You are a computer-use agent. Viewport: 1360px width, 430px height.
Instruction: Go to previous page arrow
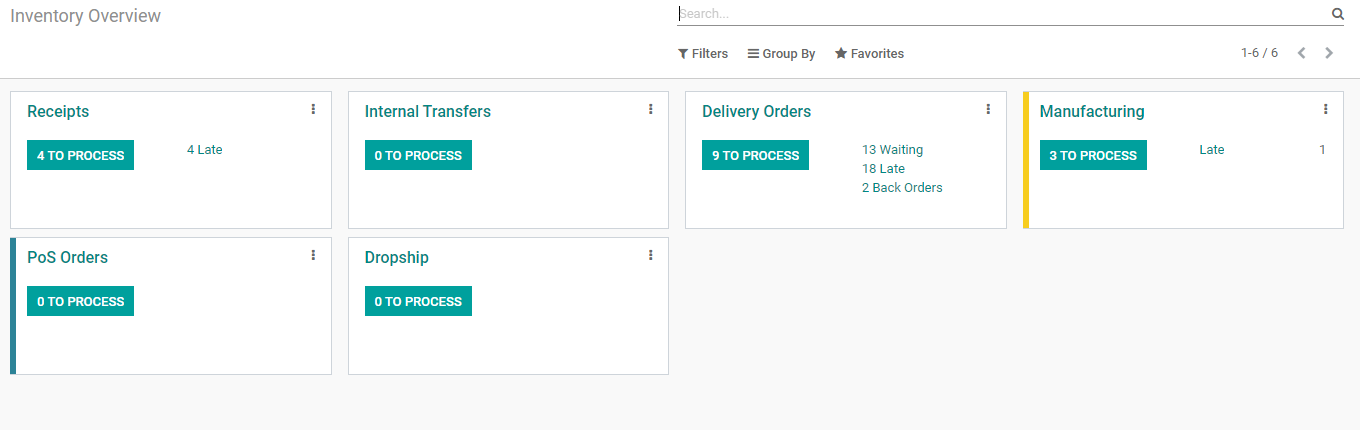click(1301, 53)
